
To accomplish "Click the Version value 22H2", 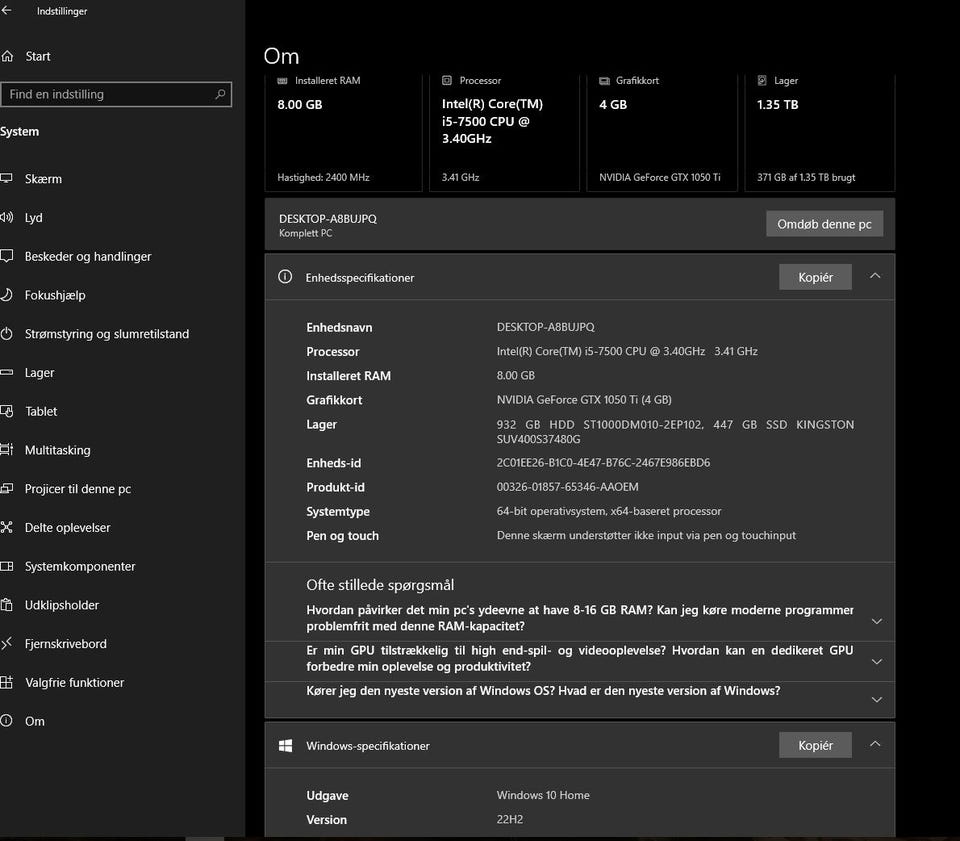I will (509, 820).
